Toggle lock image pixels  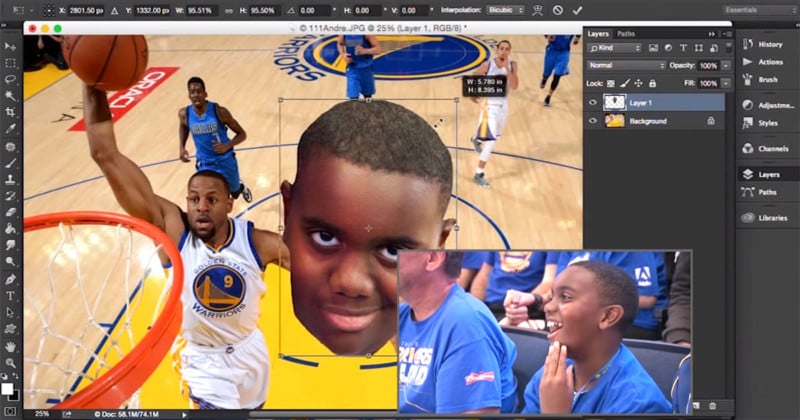click(624, 83)
